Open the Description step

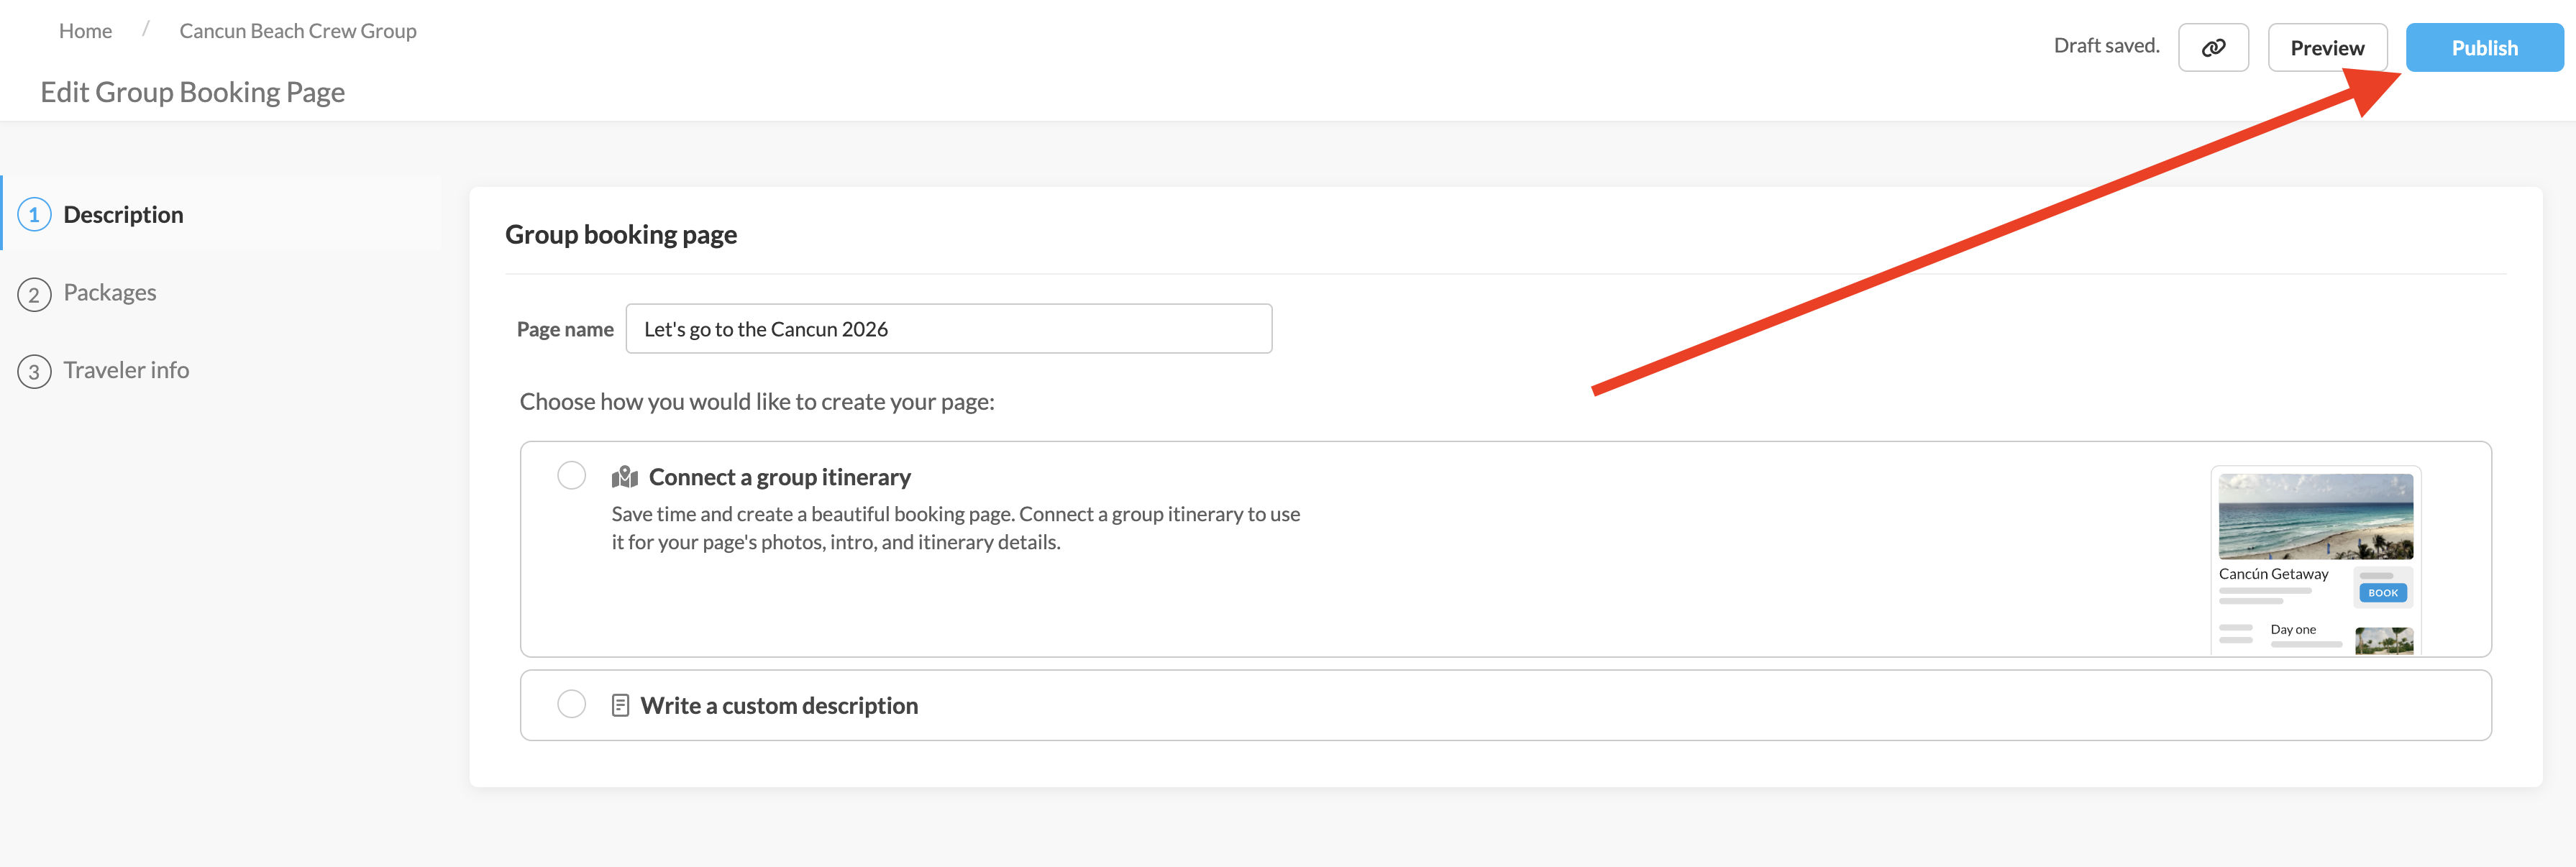click(x=123, y=215)
